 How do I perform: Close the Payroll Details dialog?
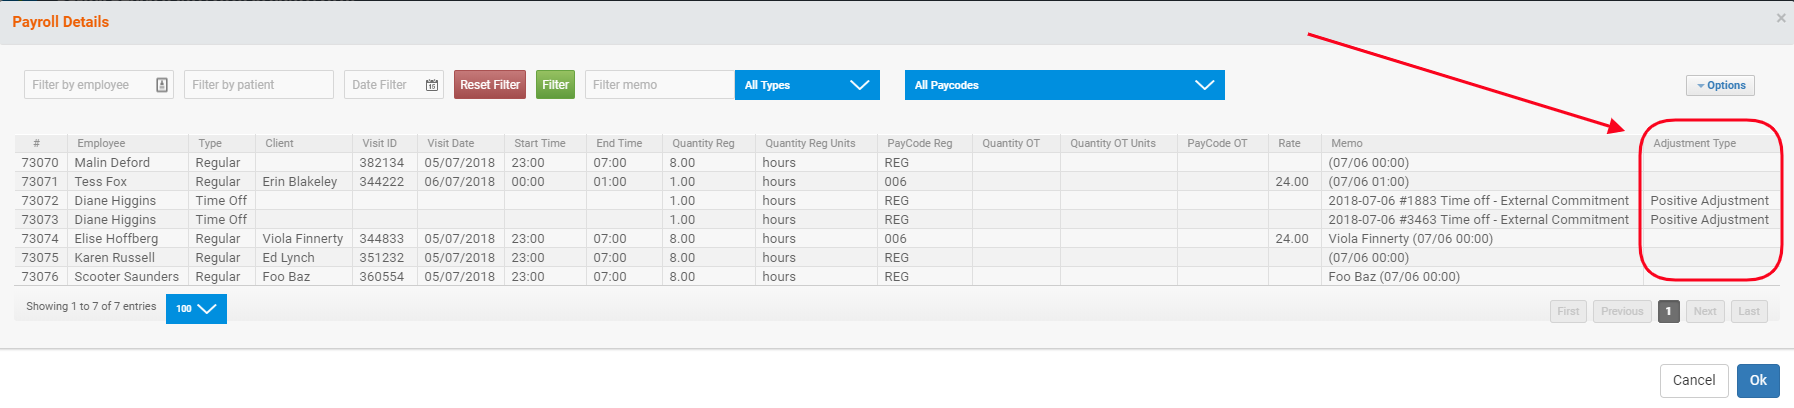pyautogui.click(x=1781, y=18)
